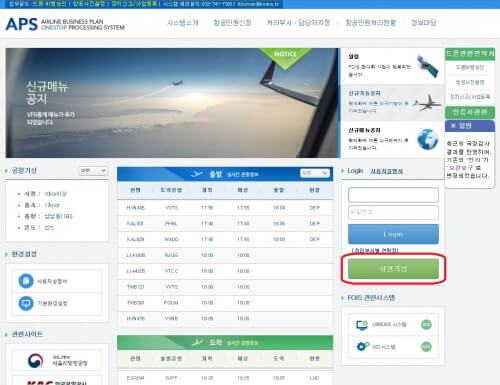Open the 처리부서·담당자지정 menu
Screen dimensions: 500x385
coord(298,23)
